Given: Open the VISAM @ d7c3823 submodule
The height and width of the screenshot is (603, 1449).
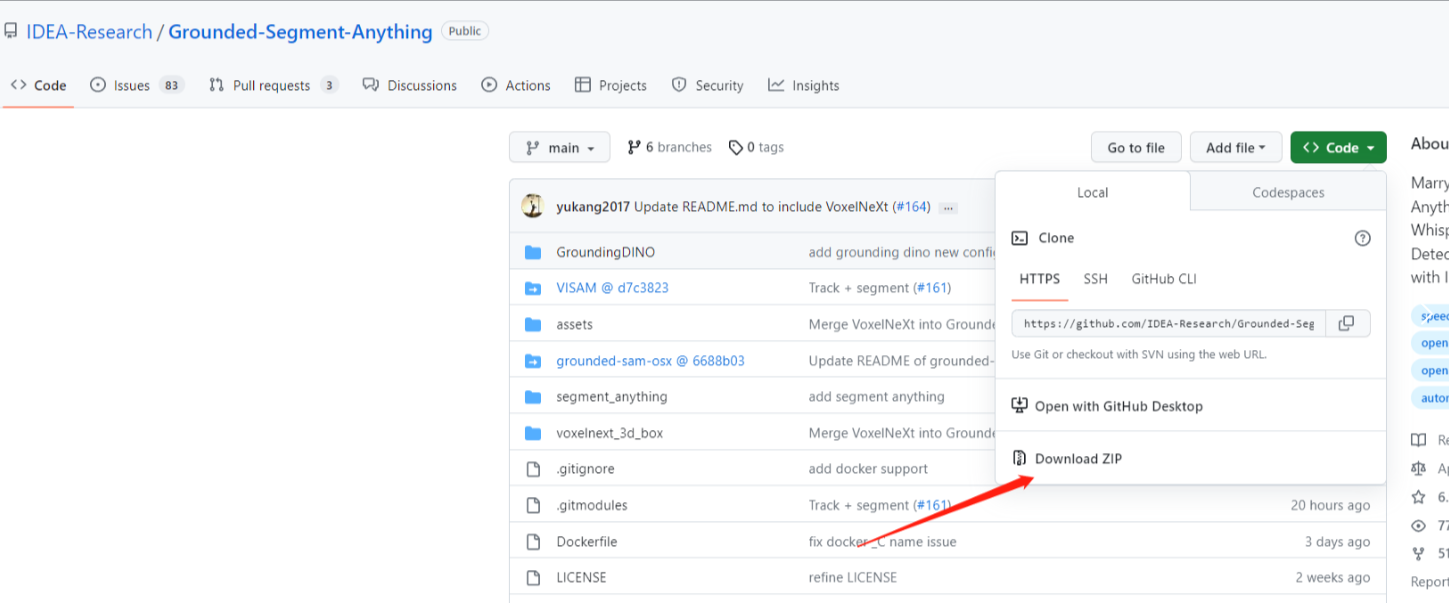Looking at the screenshot, I should click(x=612, y=288).
